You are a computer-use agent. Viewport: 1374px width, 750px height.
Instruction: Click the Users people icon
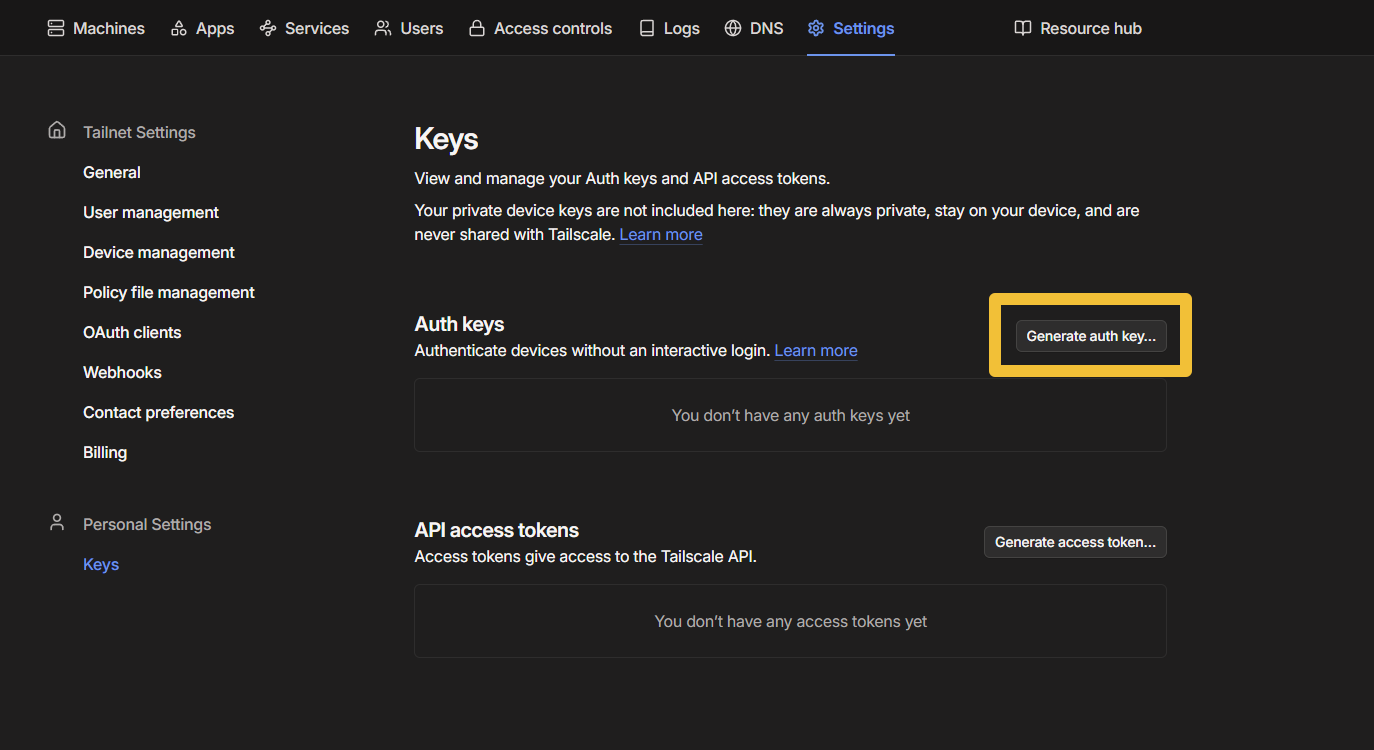(x=383, y=28)
